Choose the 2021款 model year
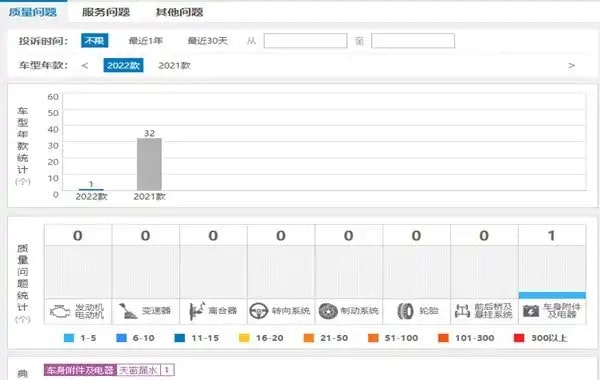 click(x=174, y=65)
